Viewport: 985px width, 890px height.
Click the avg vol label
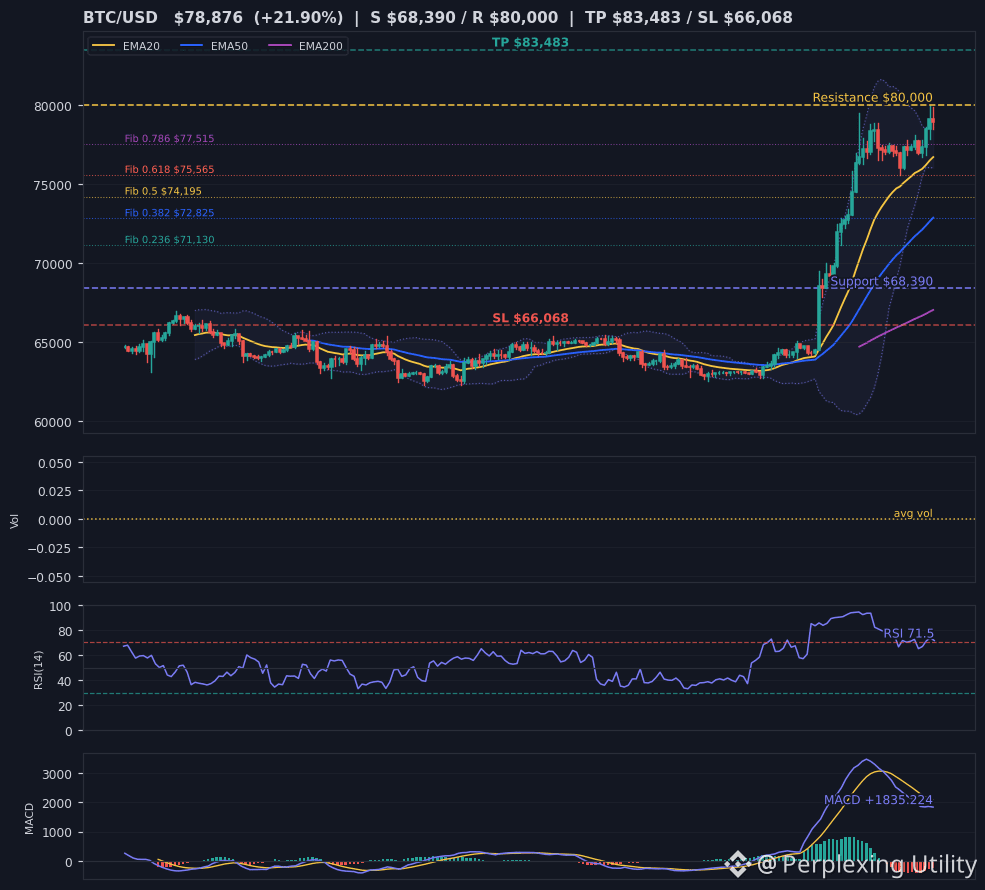tap(913, 513)
